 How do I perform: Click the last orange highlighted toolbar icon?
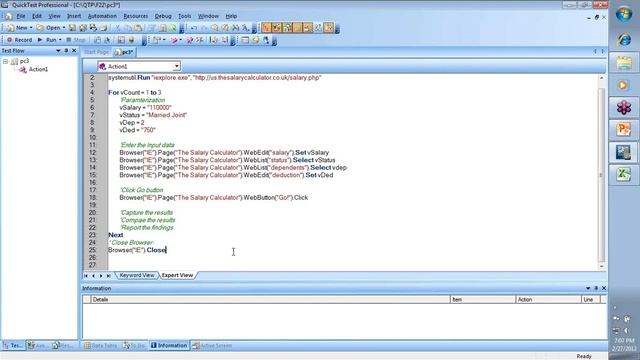tap(328, 27)
